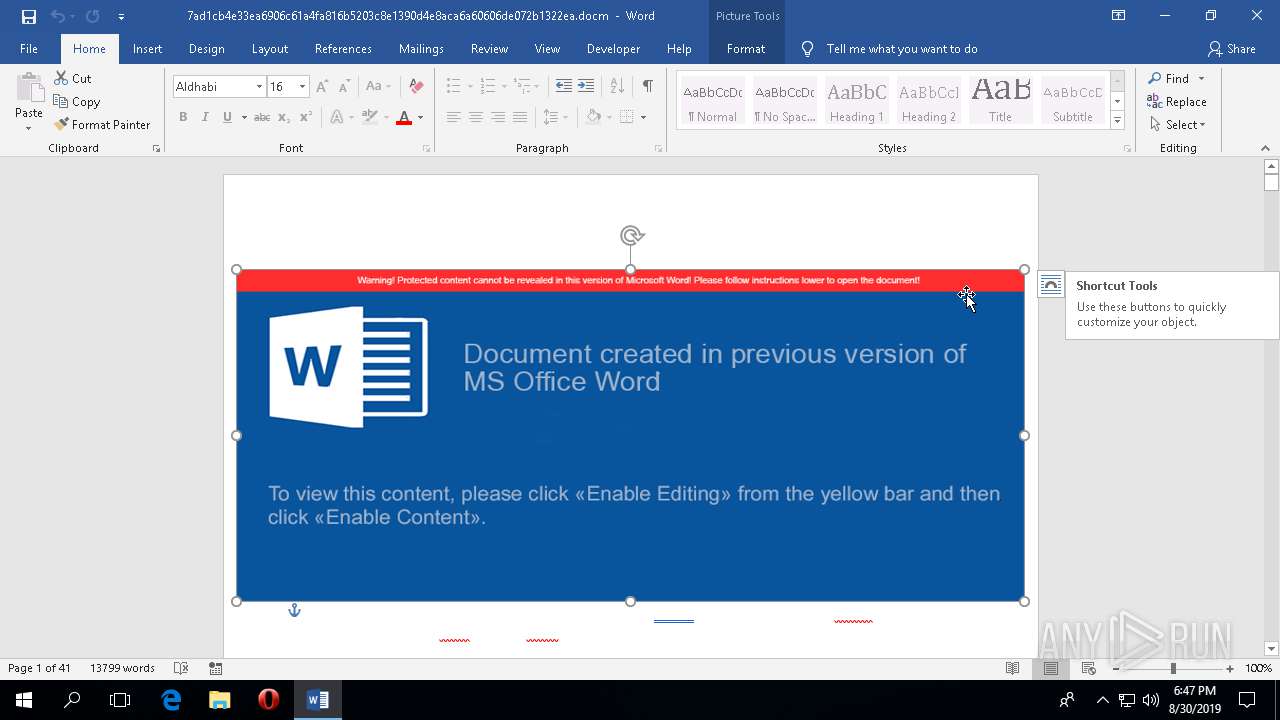
Task: Expand the Styles gallery More arrow
Action: pos(1118,121)
